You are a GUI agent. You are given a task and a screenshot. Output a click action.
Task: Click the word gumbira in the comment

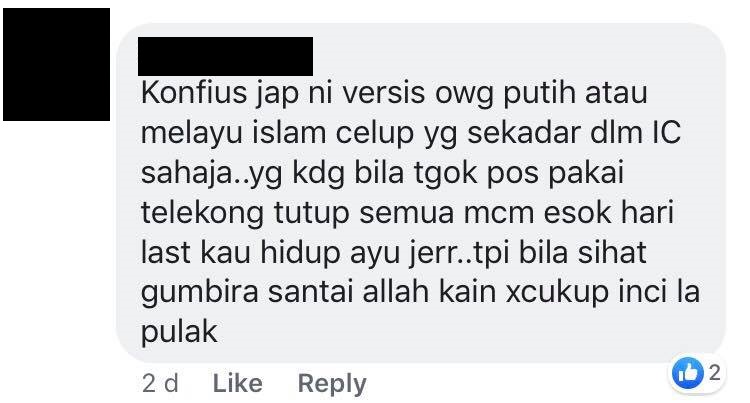click(x=199, y=293)
